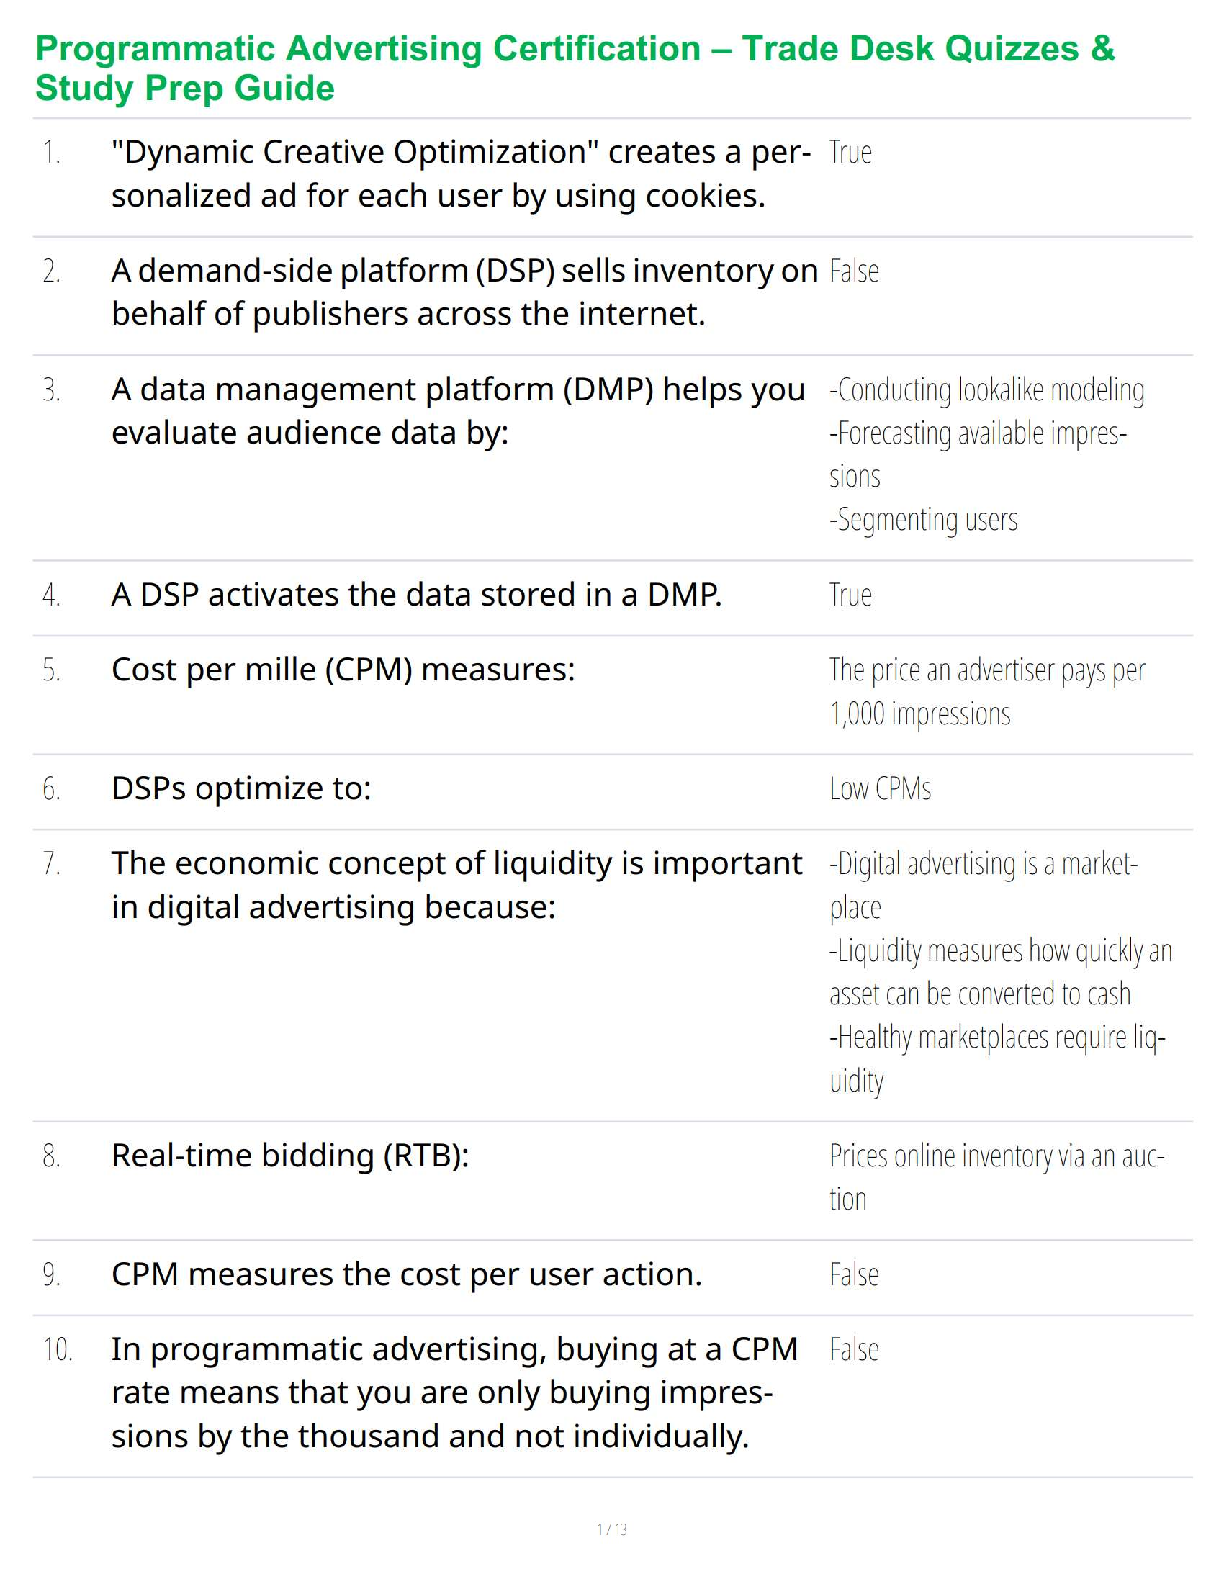Click the "DSPs optimize to:" question
Screen dimensions: 1224x1584
coord(241,789)
